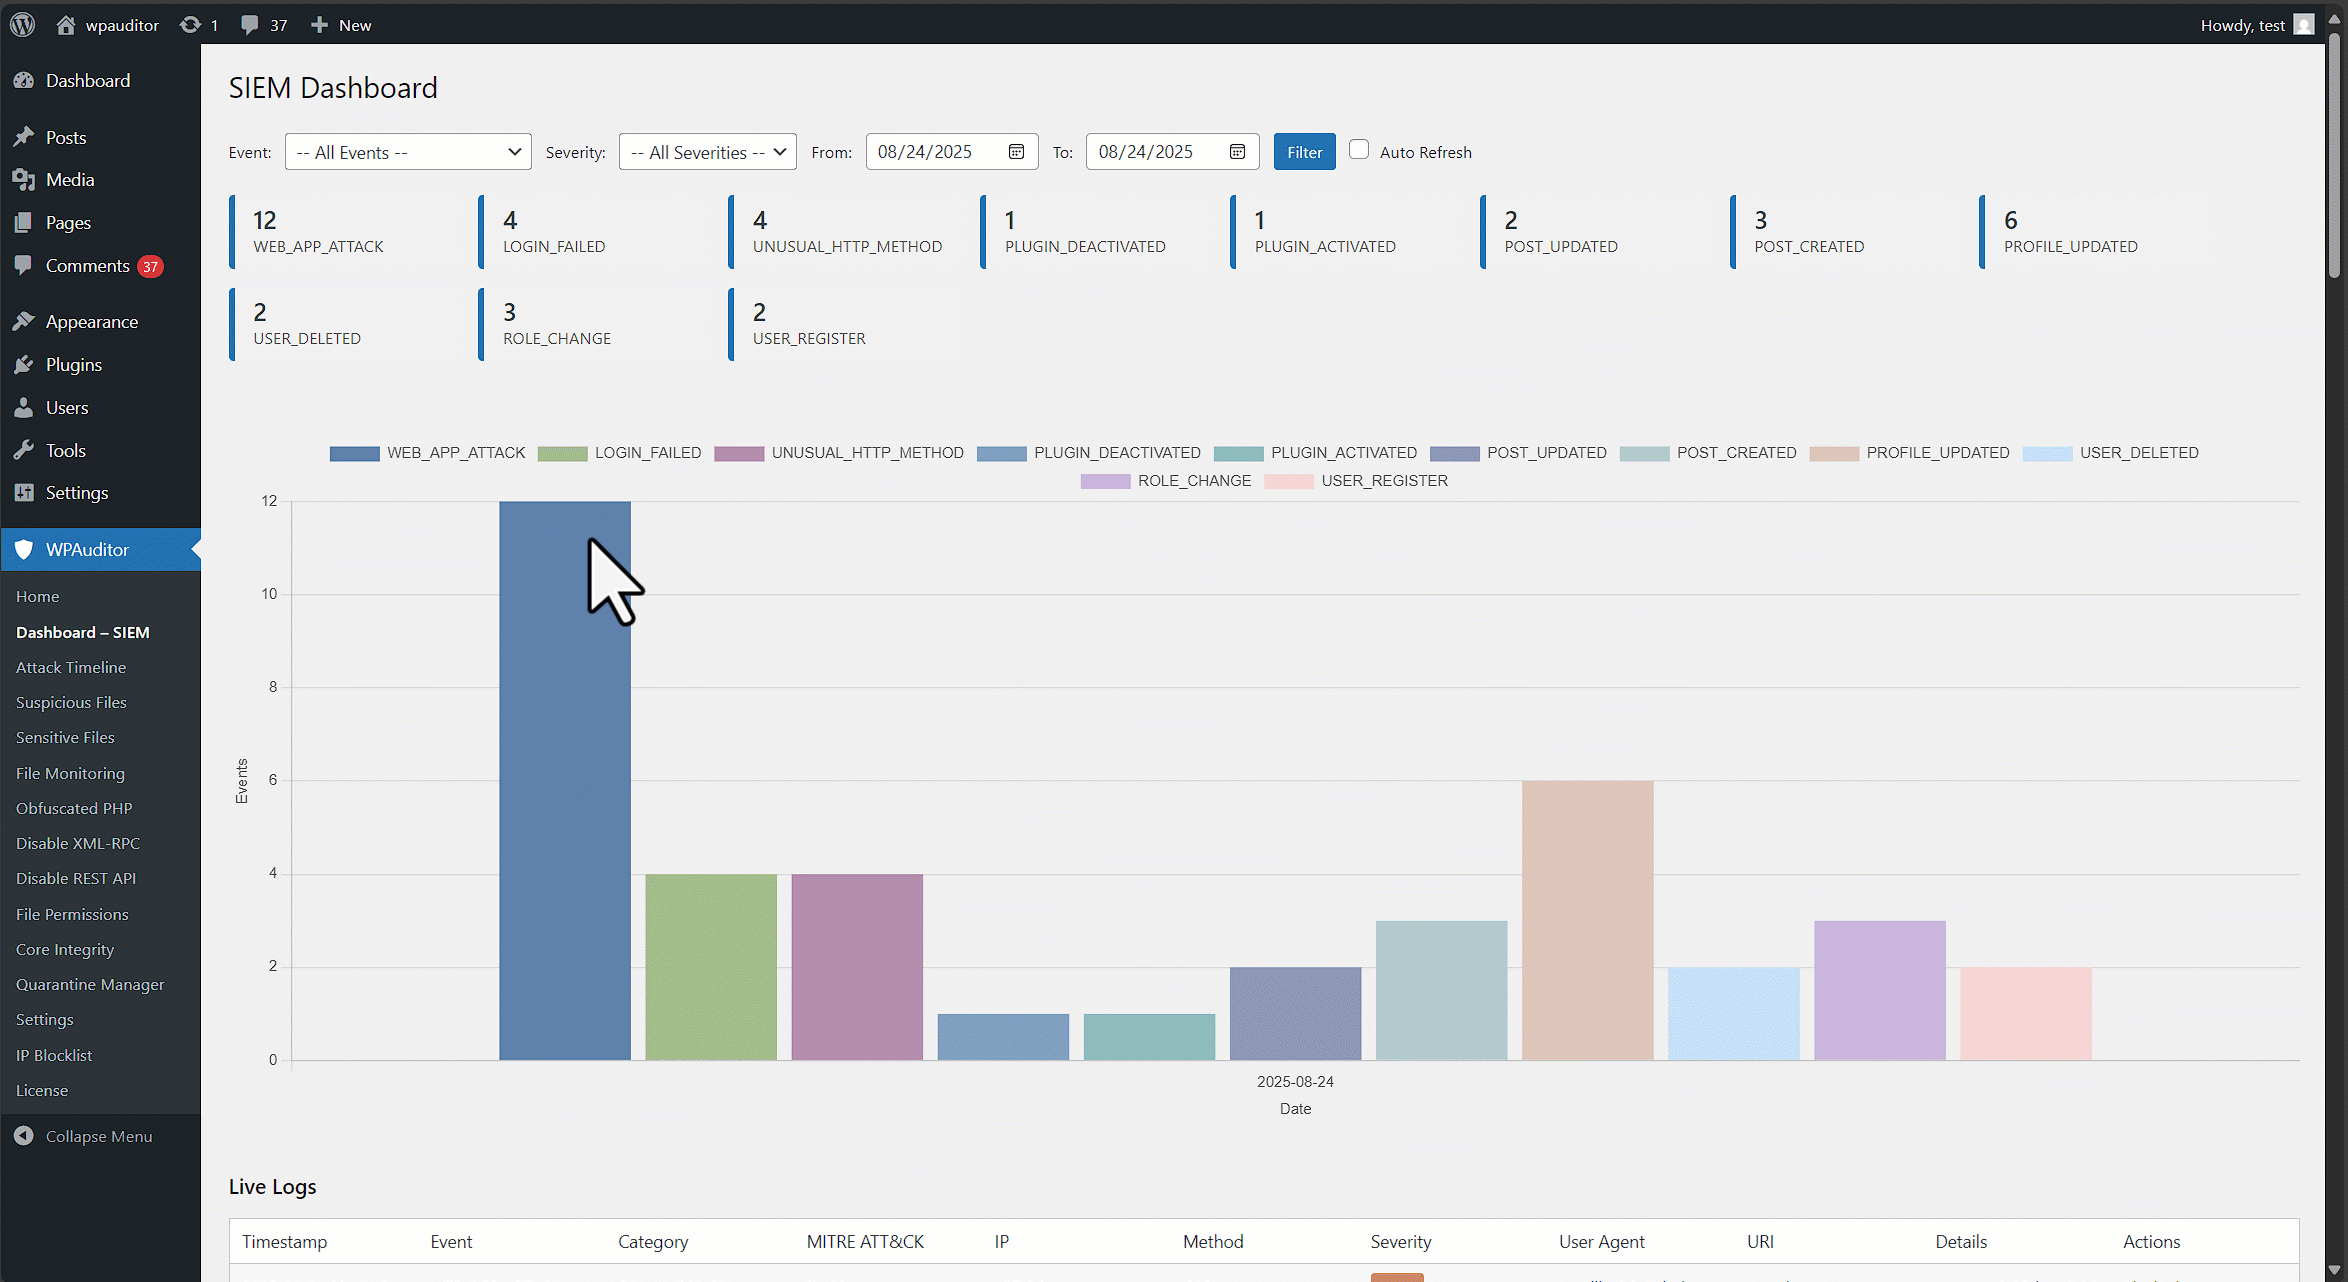
Task: Open the To date calendar picker icon
Action: 1237,152
